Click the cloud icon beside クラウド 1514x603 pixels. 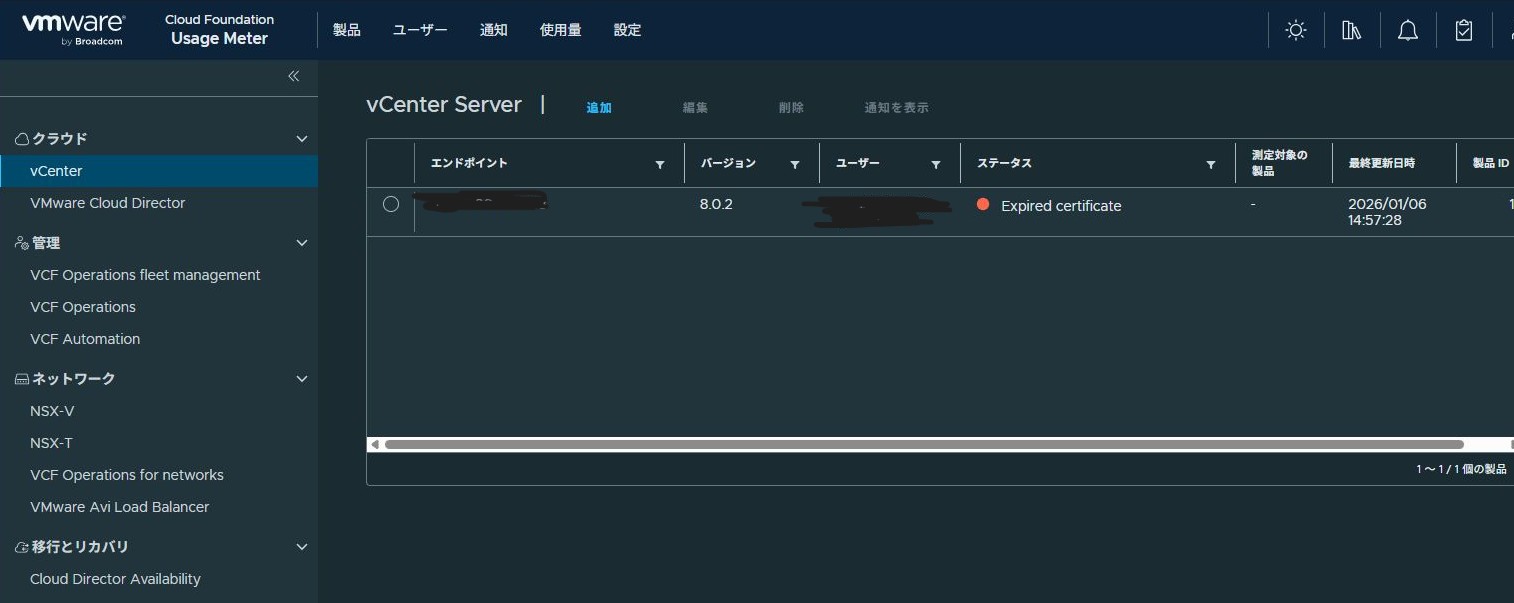[22, 139]
